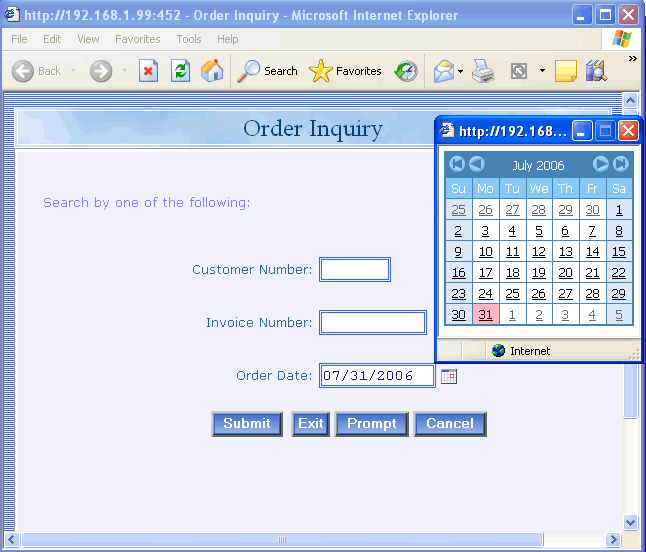646x552 pixels.
Task: Select July 30 in the calendar
Action: point(459,315)
